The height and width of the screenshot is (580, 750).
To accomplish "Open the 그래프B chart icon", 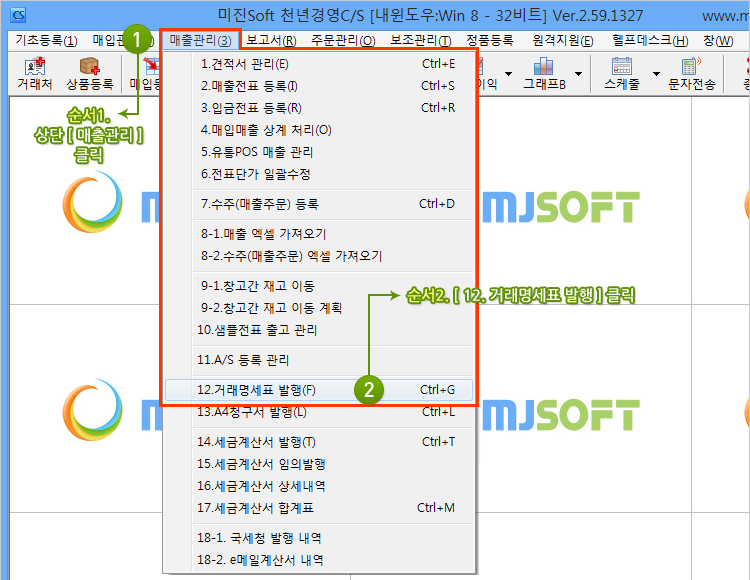I will (x=544, y=74).
